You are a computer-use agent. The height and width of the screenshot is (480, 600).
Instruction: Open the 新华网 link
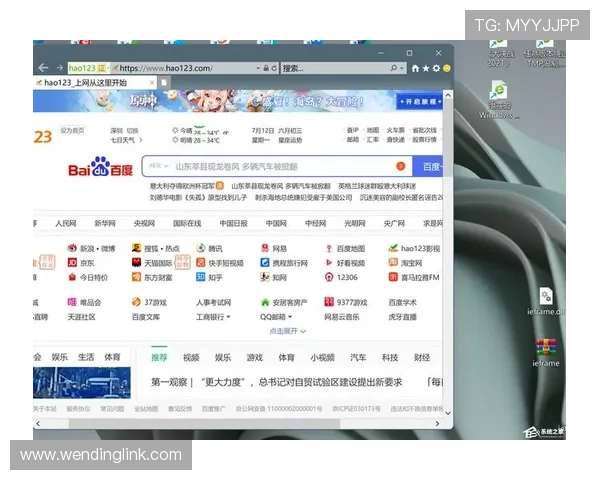click(105, 224)
